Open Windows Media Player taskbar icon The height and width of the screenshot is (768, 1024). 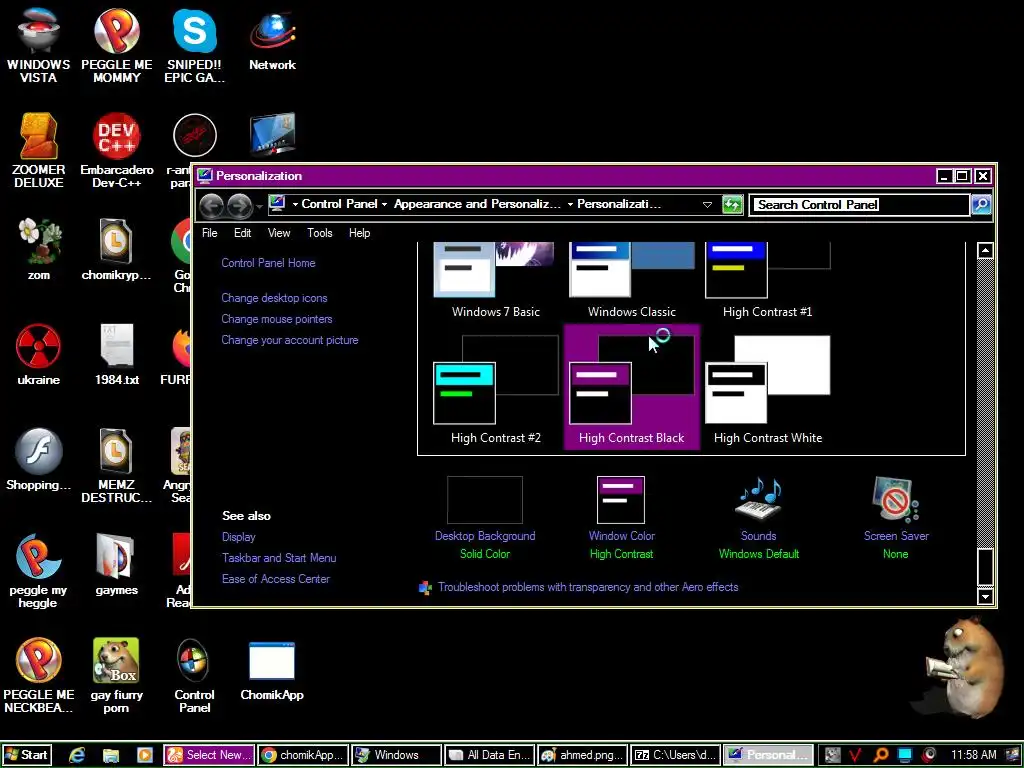pos(144,756)
